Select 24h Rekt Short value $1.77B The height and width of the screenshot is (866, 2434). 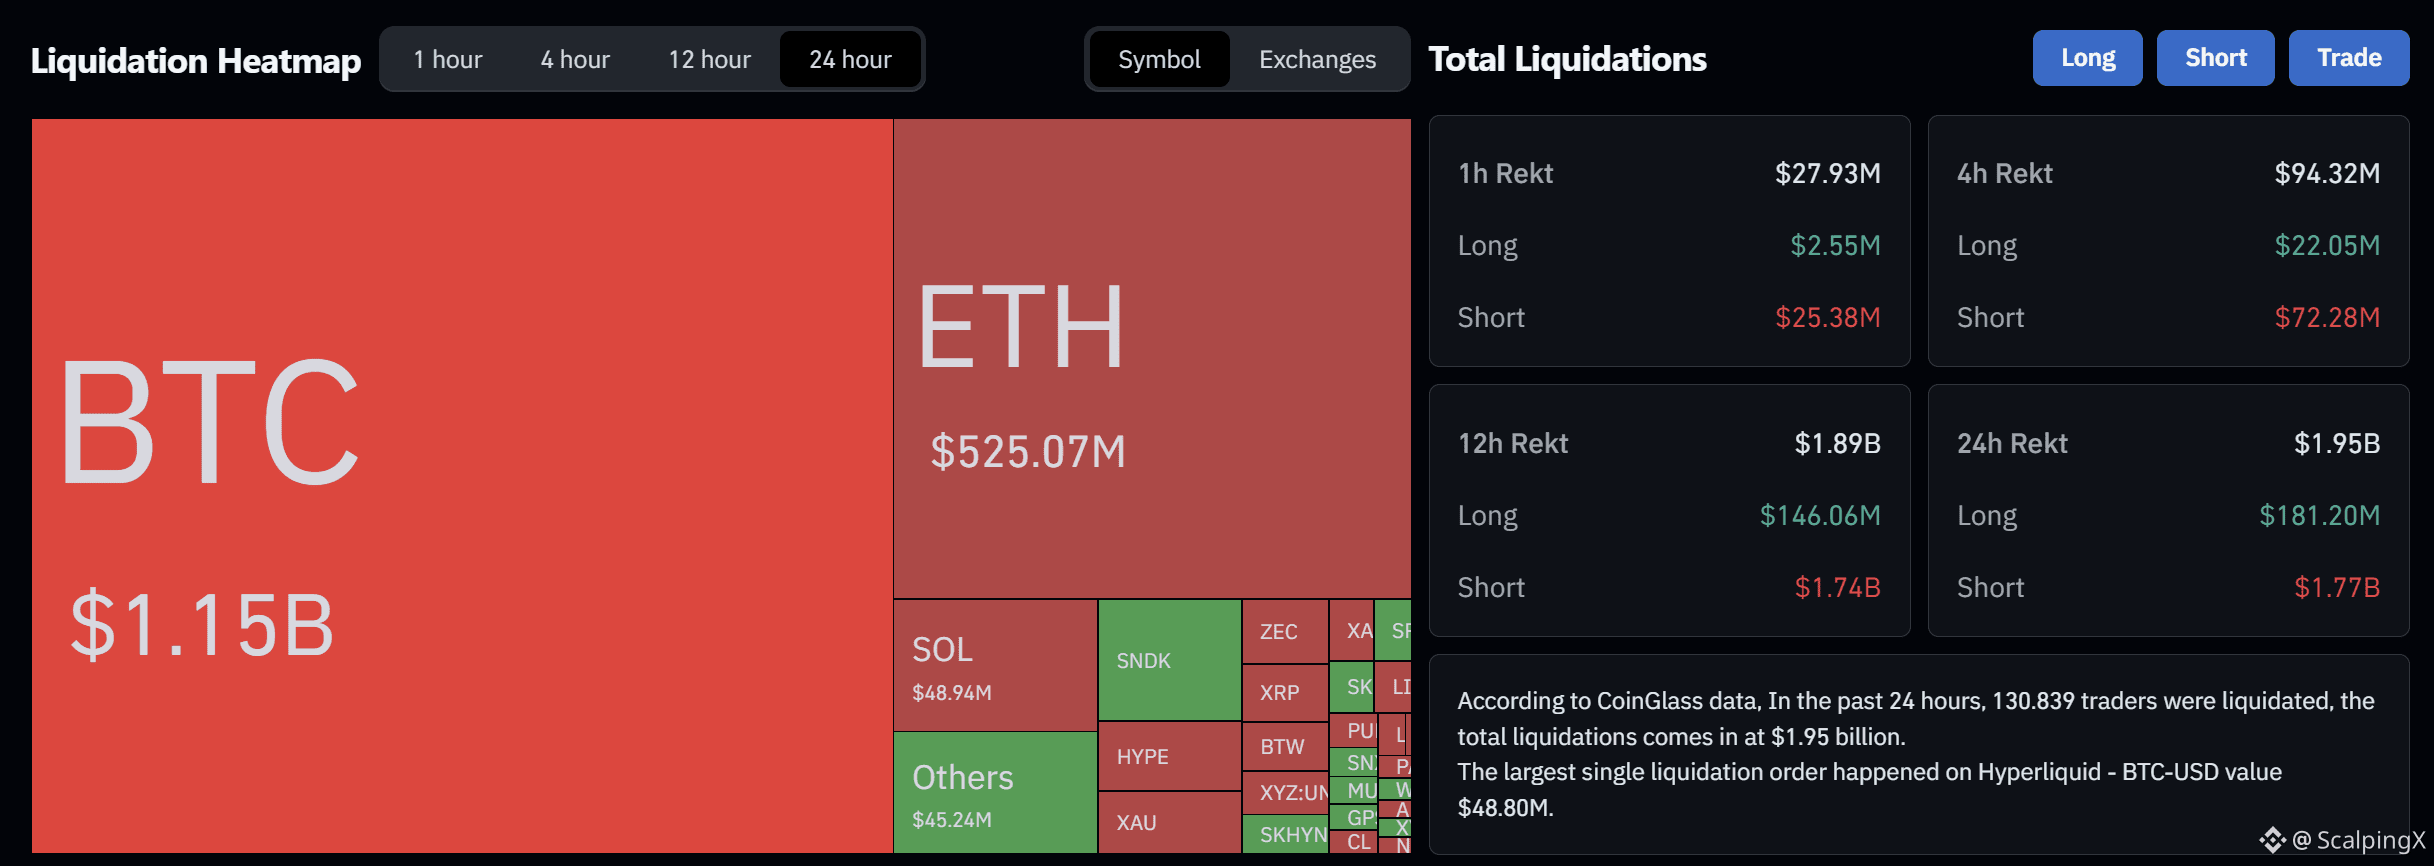(2337, 588)
